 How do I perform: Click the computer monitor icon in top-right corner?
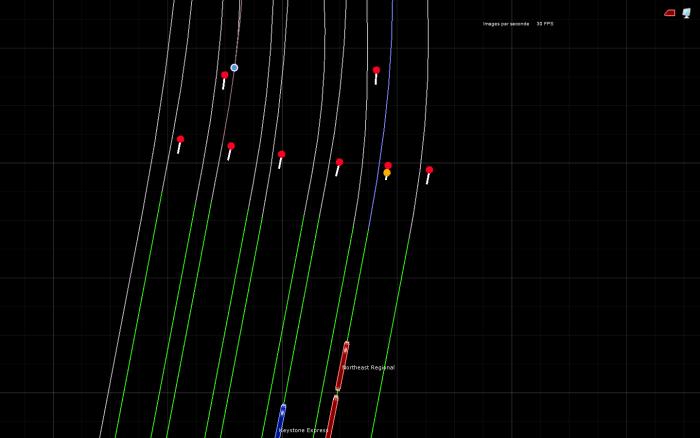[687, 13]
